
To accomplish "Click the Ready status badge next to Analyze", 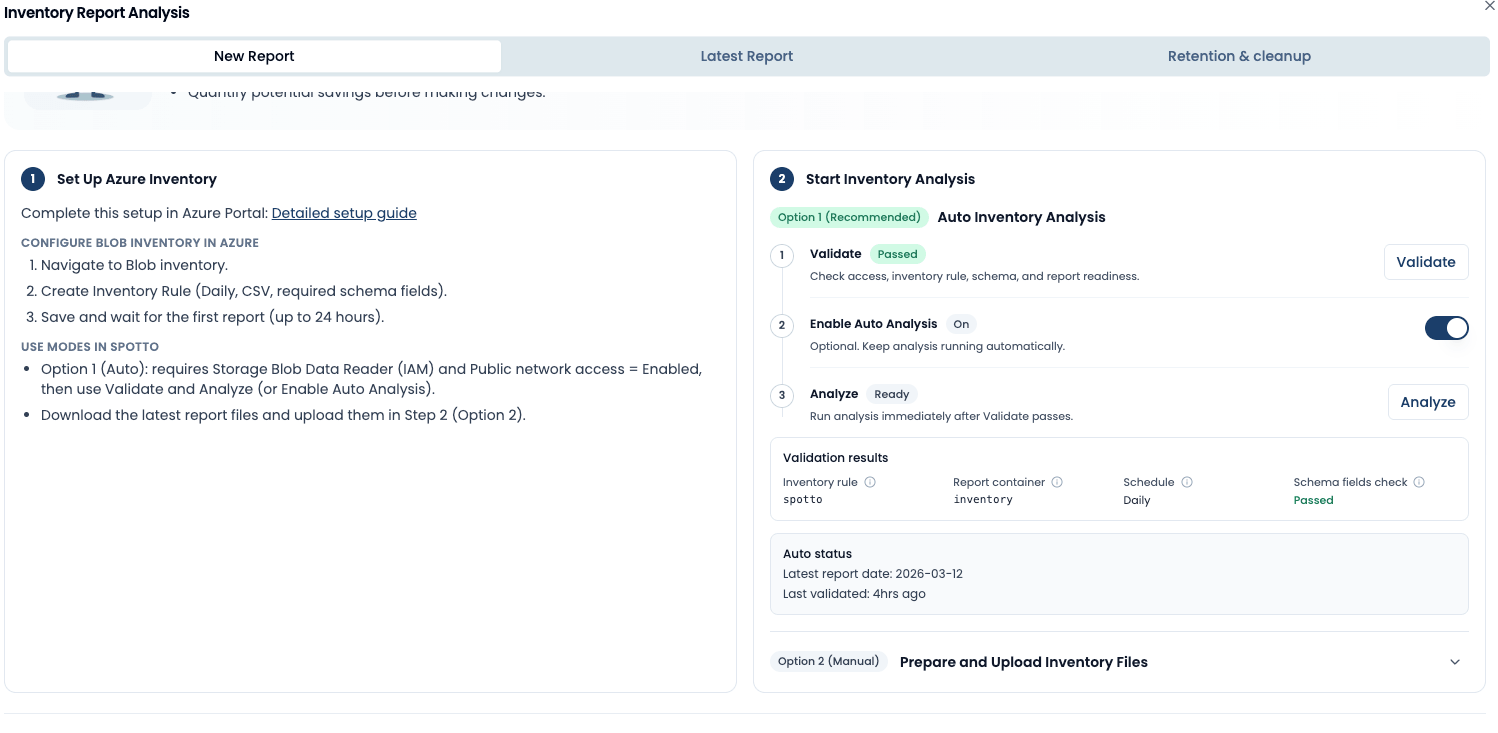I will point(891,393).
